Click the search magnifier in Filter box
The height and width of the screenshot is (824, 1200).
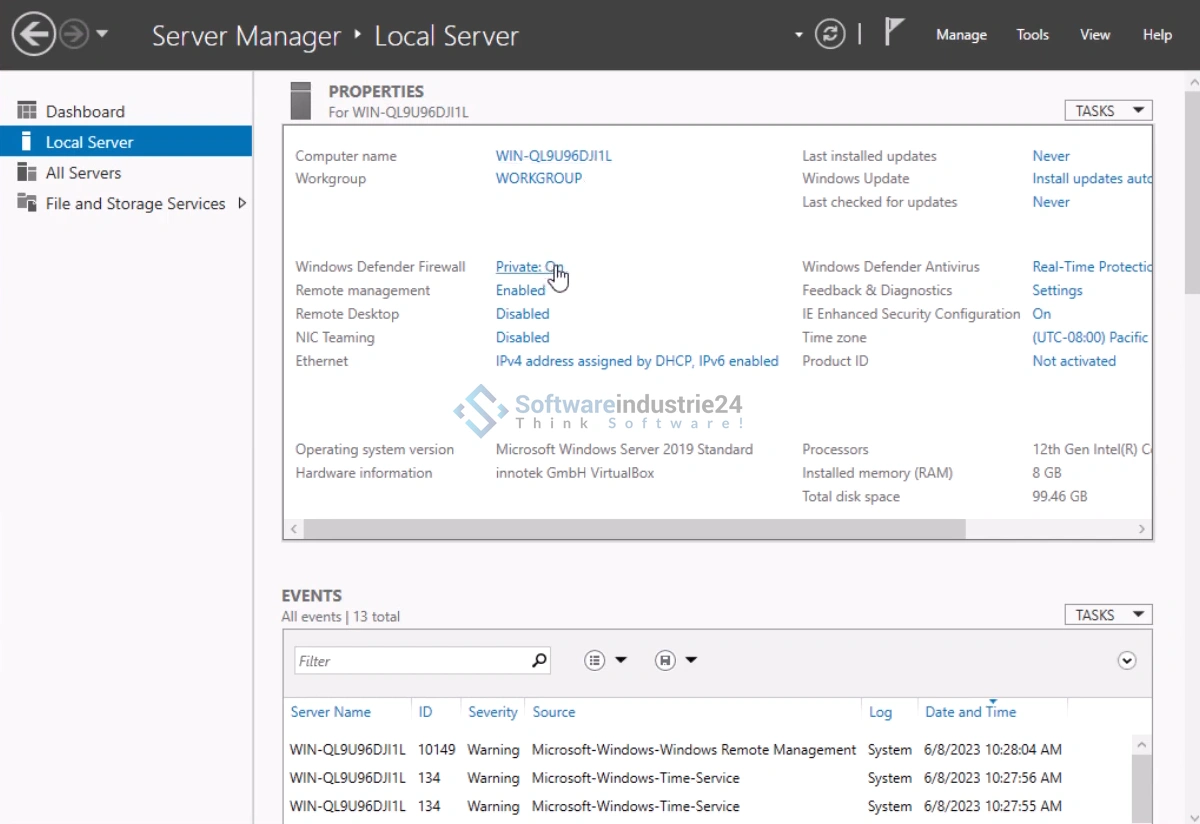pos(539,660)
